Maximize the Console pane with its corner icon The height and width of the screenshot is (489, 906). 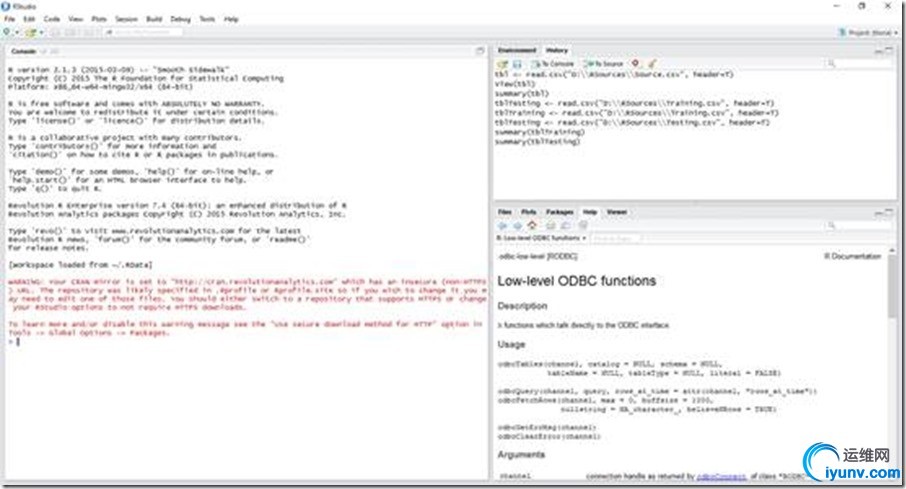coord(480,51)
